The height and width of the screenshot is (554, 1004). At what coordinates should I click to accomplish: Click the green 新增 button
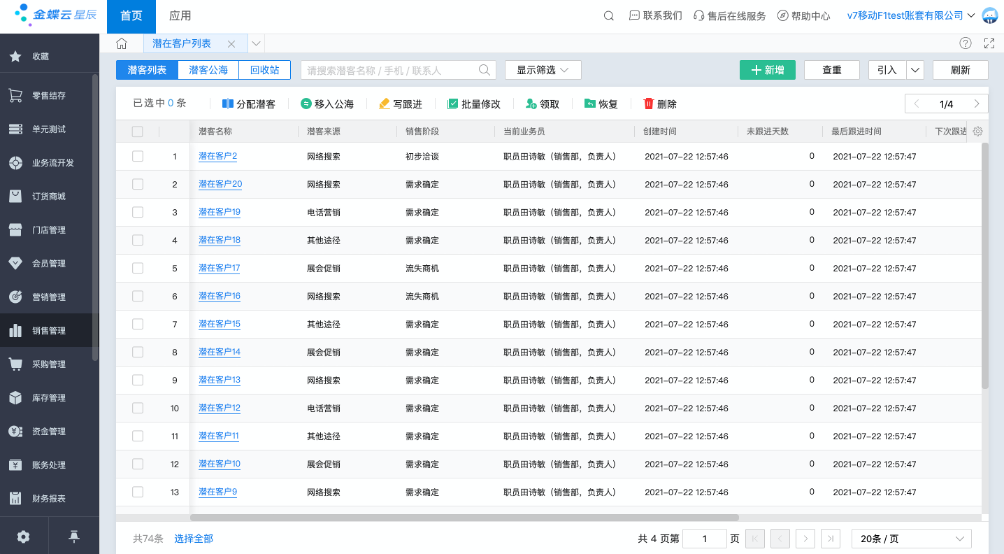tap(768, 70)
